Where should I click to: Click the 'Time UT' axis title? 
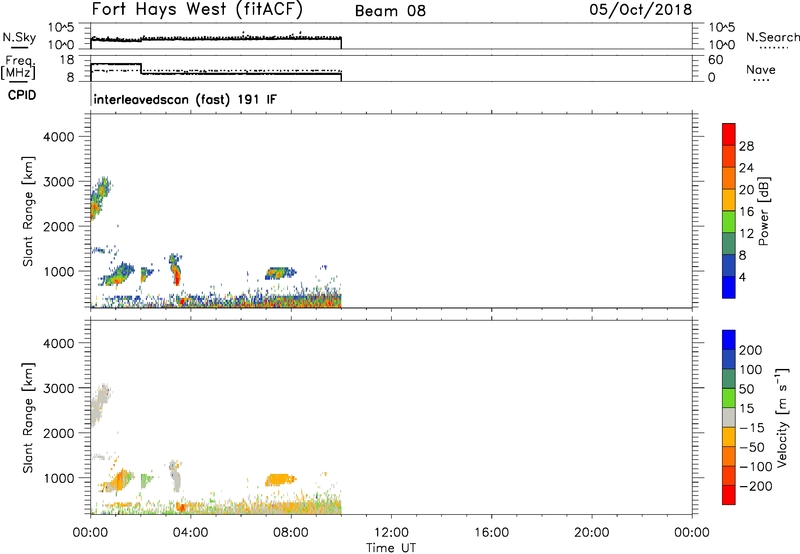(391, 548)
